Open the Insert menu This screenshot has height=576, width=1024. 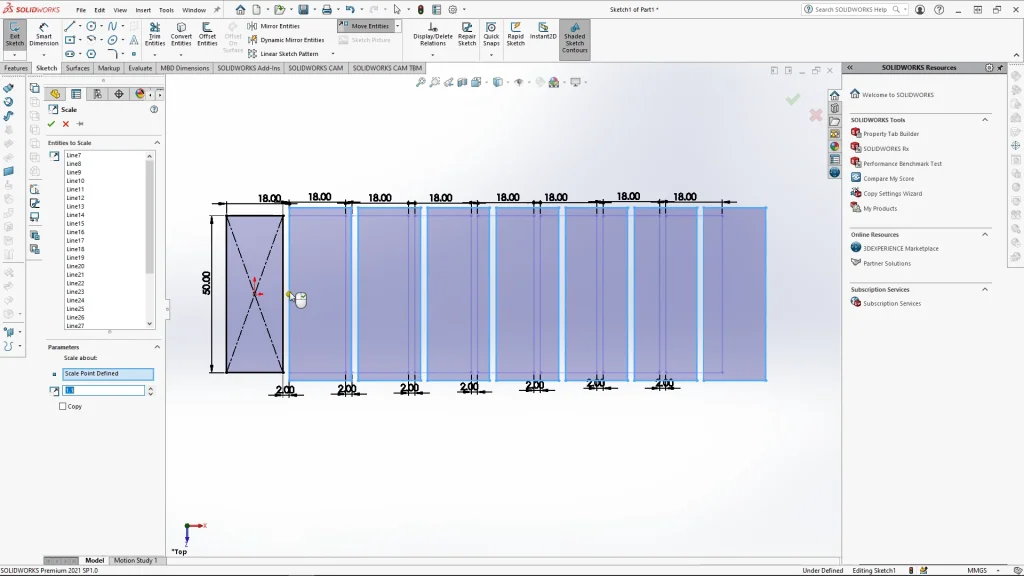tap(144, 10)
